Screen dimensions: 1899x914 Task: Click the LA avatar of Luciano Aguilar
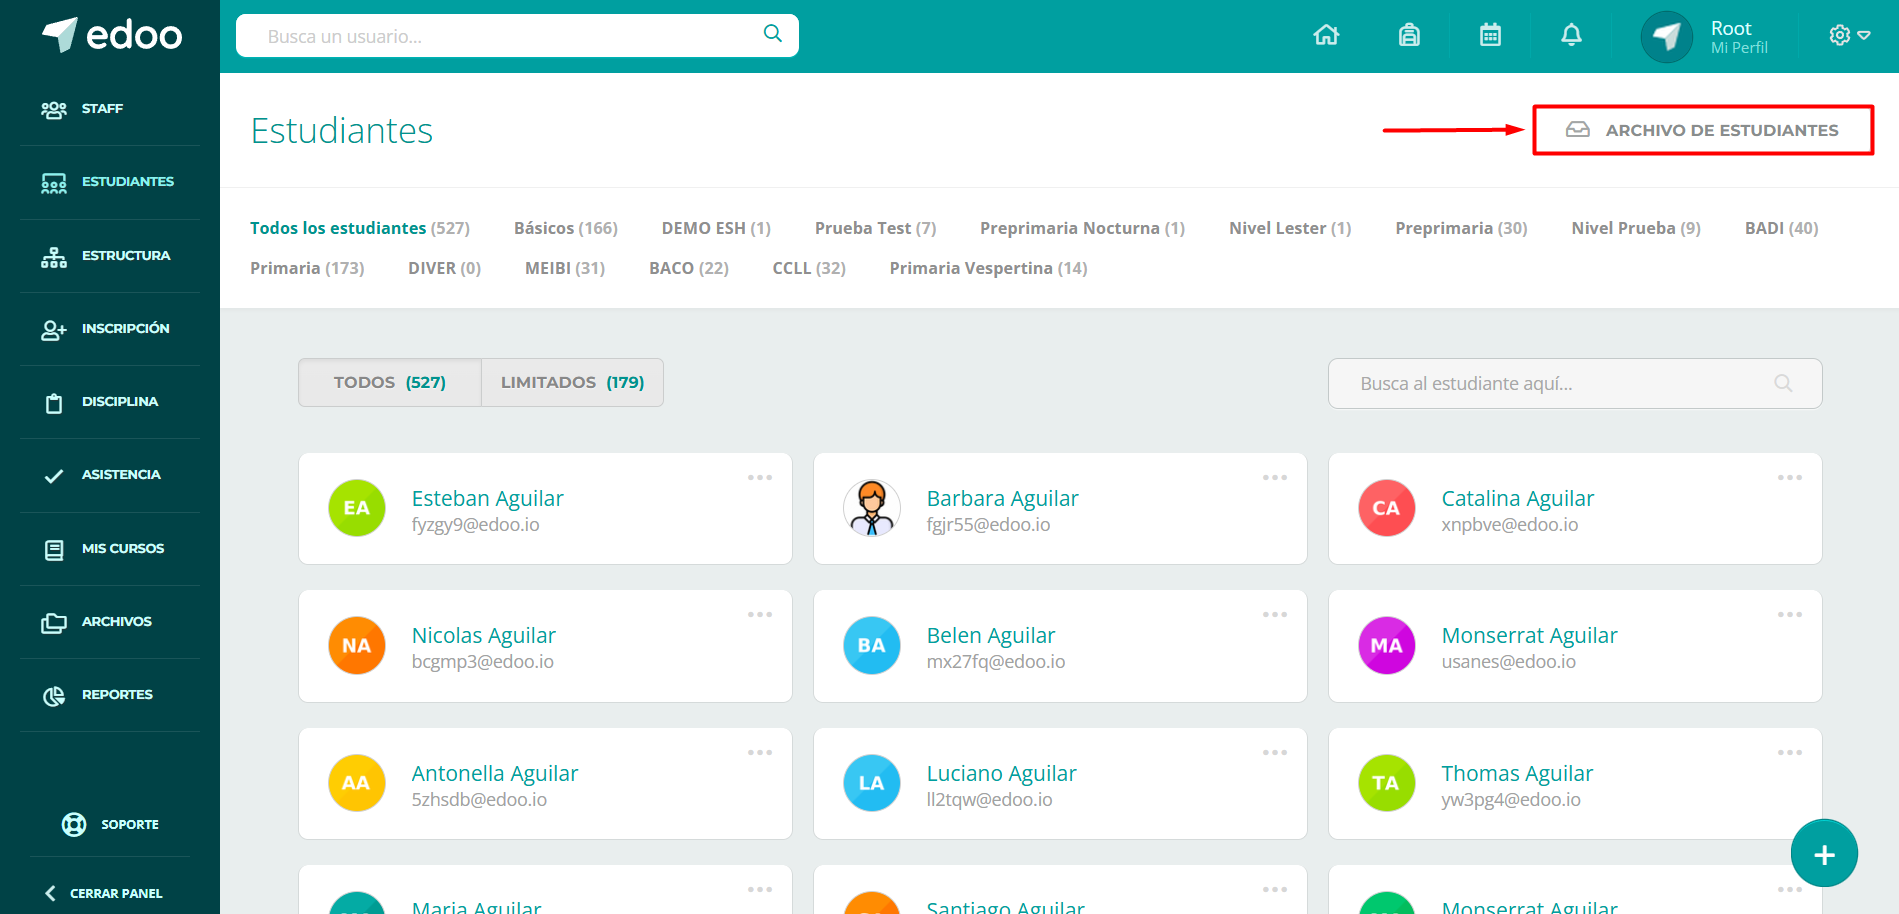872,783
